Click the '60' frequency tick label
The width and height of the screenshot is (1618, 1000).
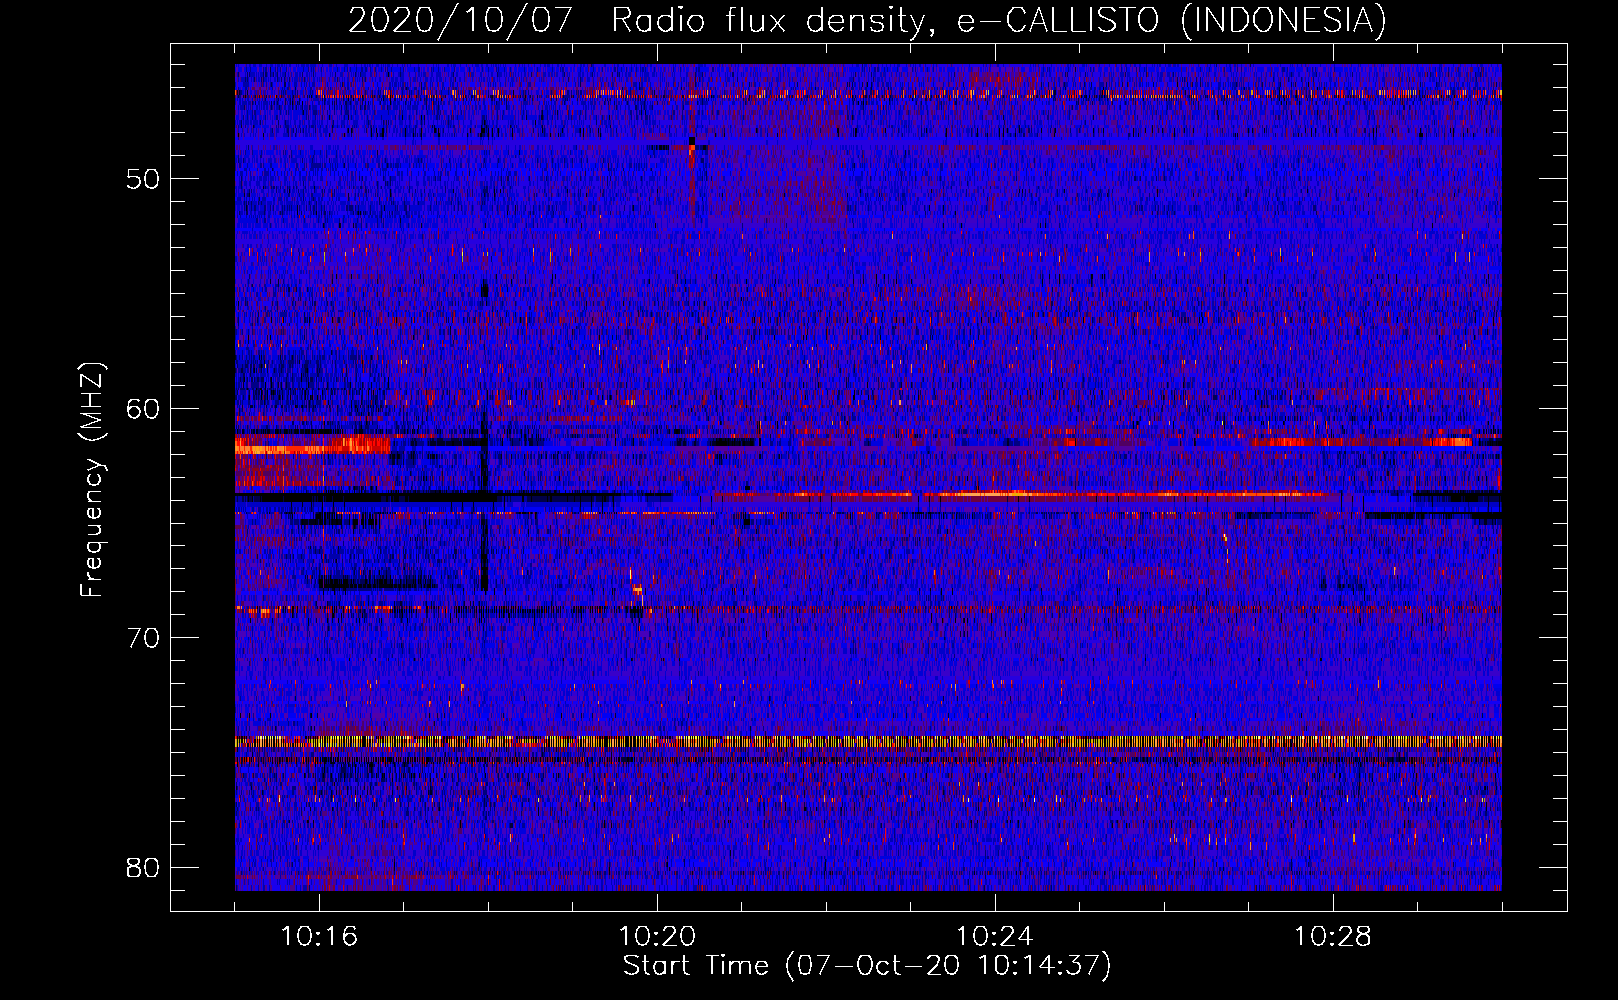[143, 408]
